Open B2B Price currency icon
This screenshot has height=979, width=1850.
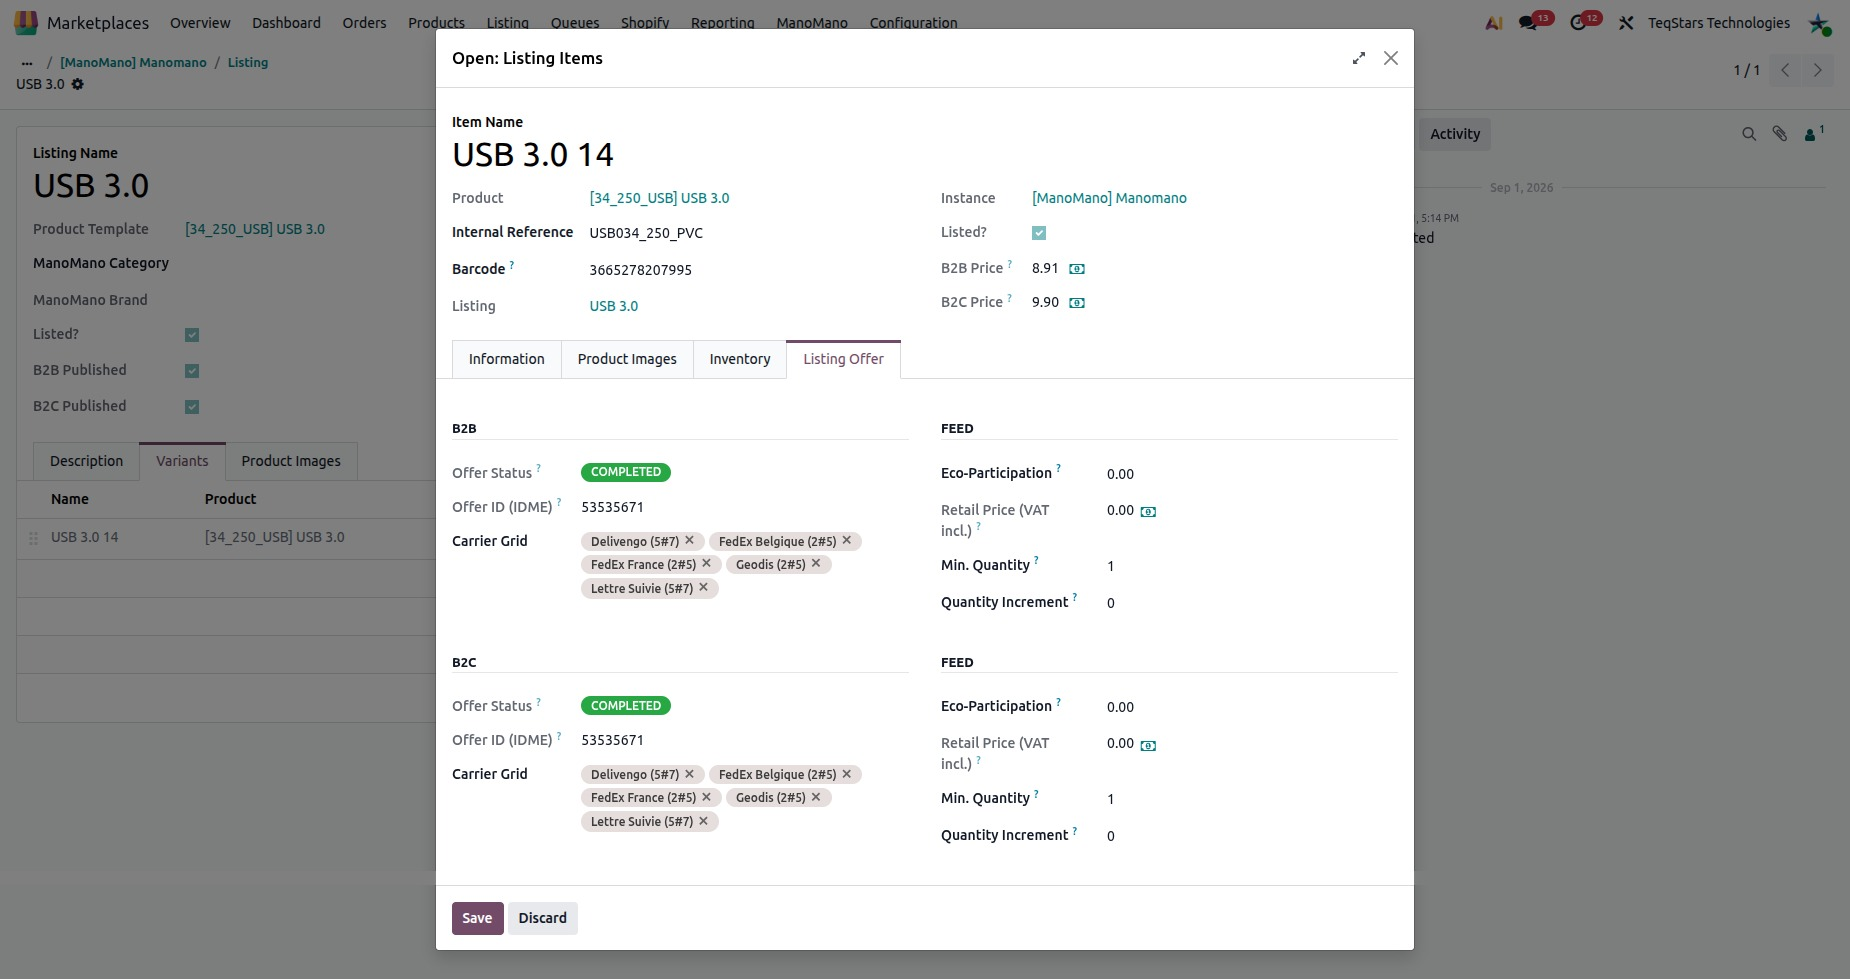[1077, 269]
